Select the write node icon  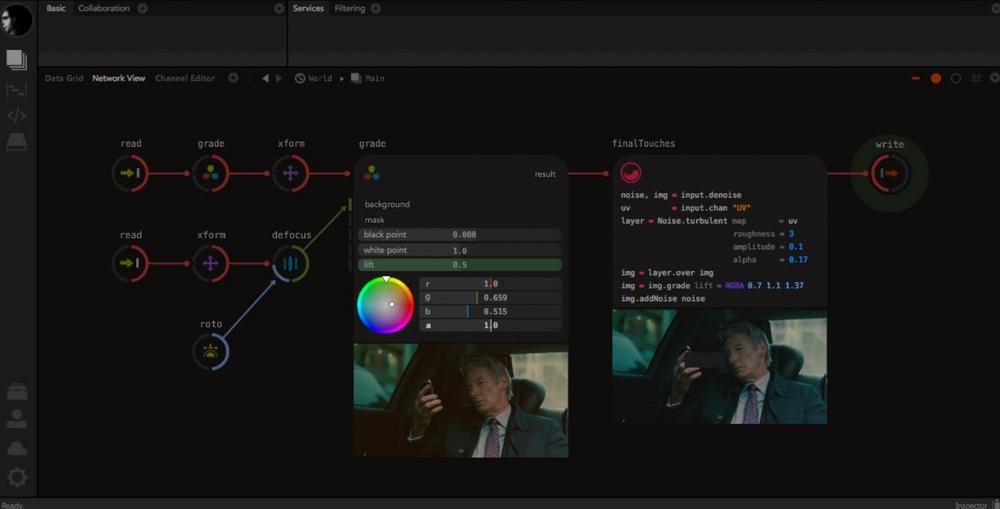click(x=890, y=173)
